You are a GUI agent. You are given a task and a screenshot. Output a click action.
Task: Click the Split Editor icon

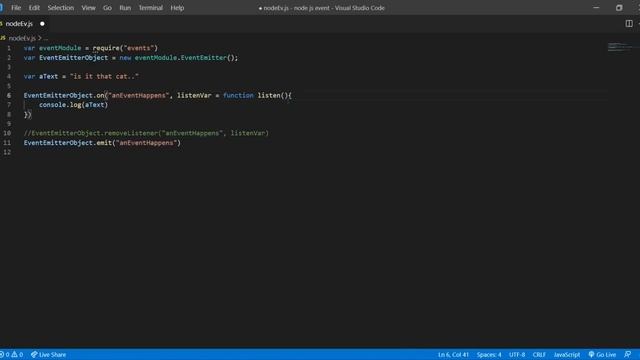(629, 24)
